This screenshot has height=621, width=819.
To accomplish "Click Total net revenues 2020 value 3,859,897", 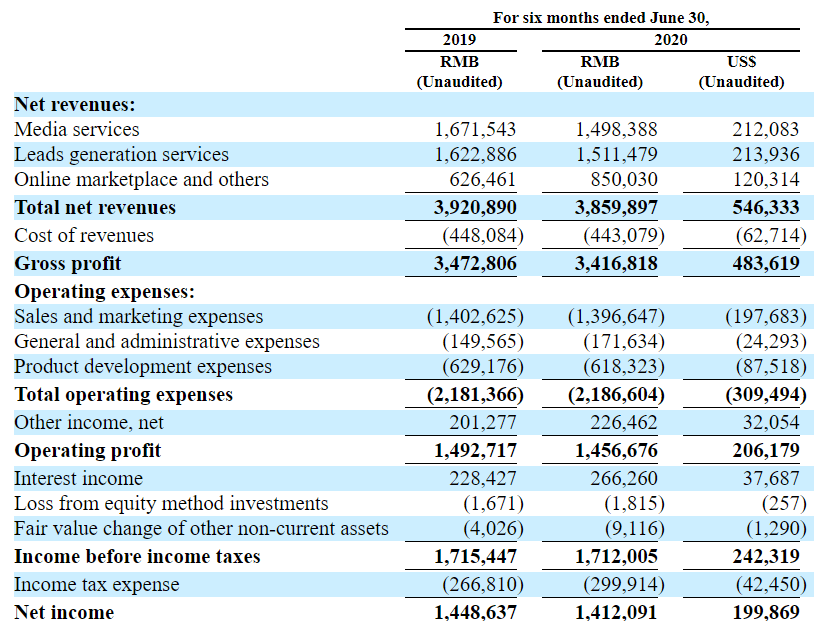I will tap(616, 208).
